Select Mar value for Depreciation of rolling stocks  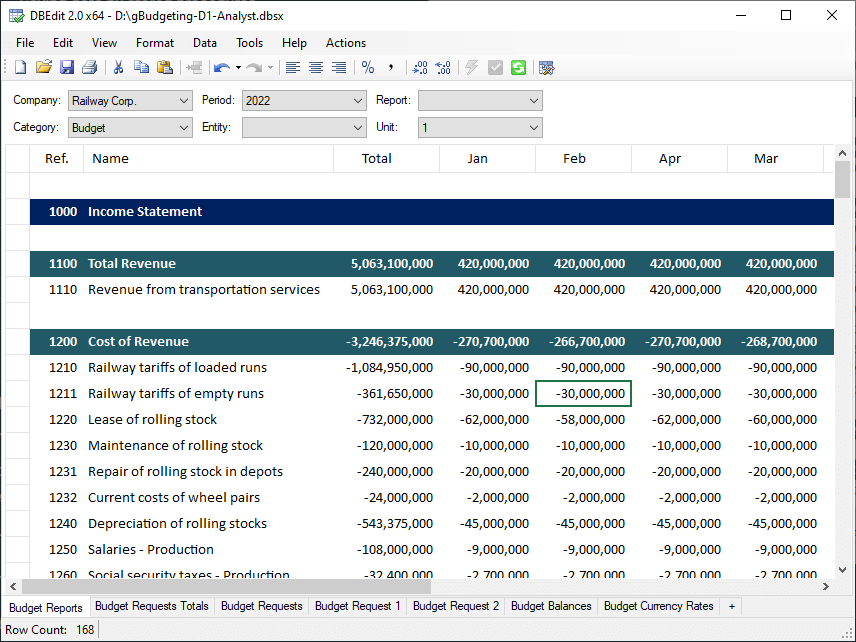coord(775,524)
